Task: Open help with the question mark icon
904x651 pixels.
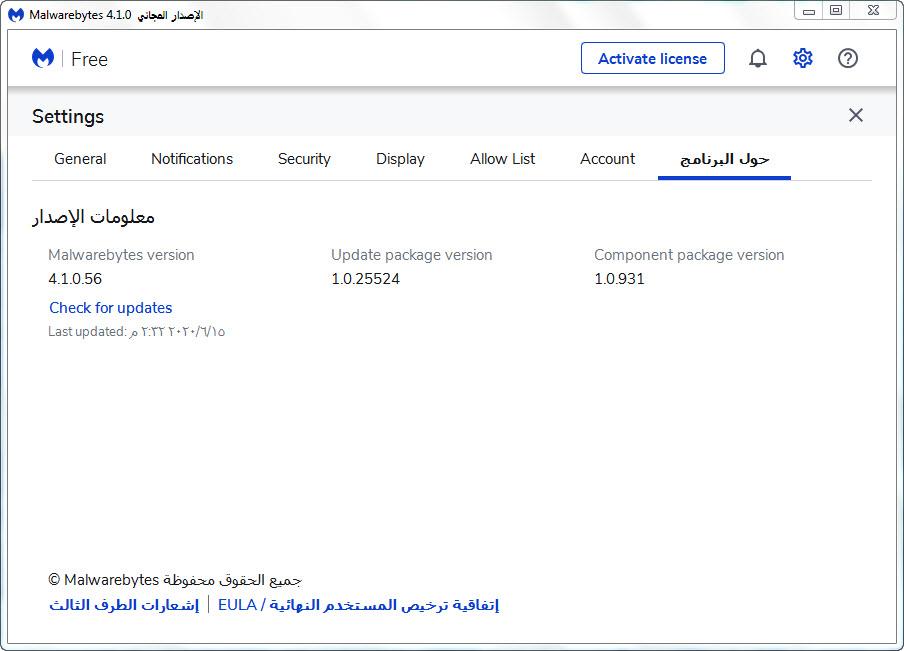Action: (x=848, y=58)
